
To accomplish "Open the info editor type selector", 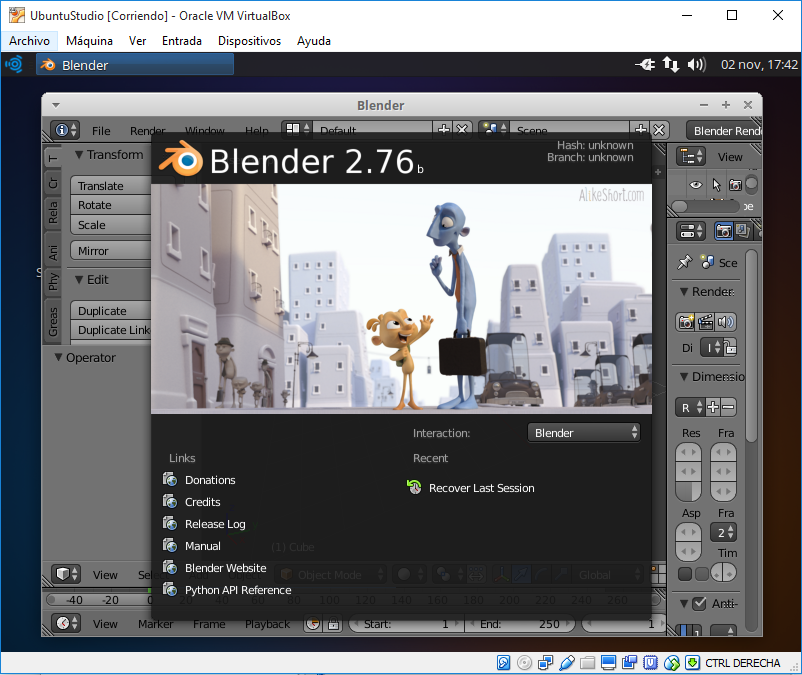I will (67, 131).
